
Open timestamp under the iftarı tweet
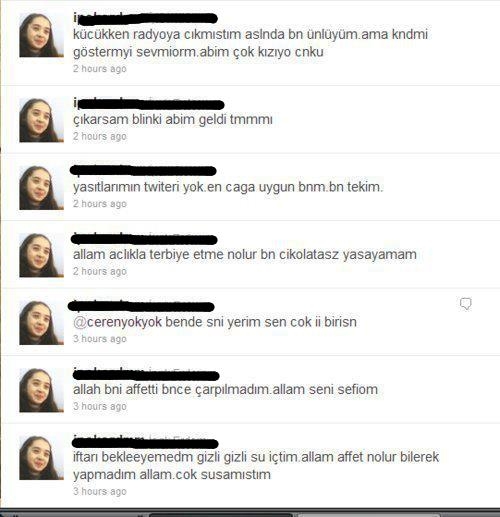[100, 491]
